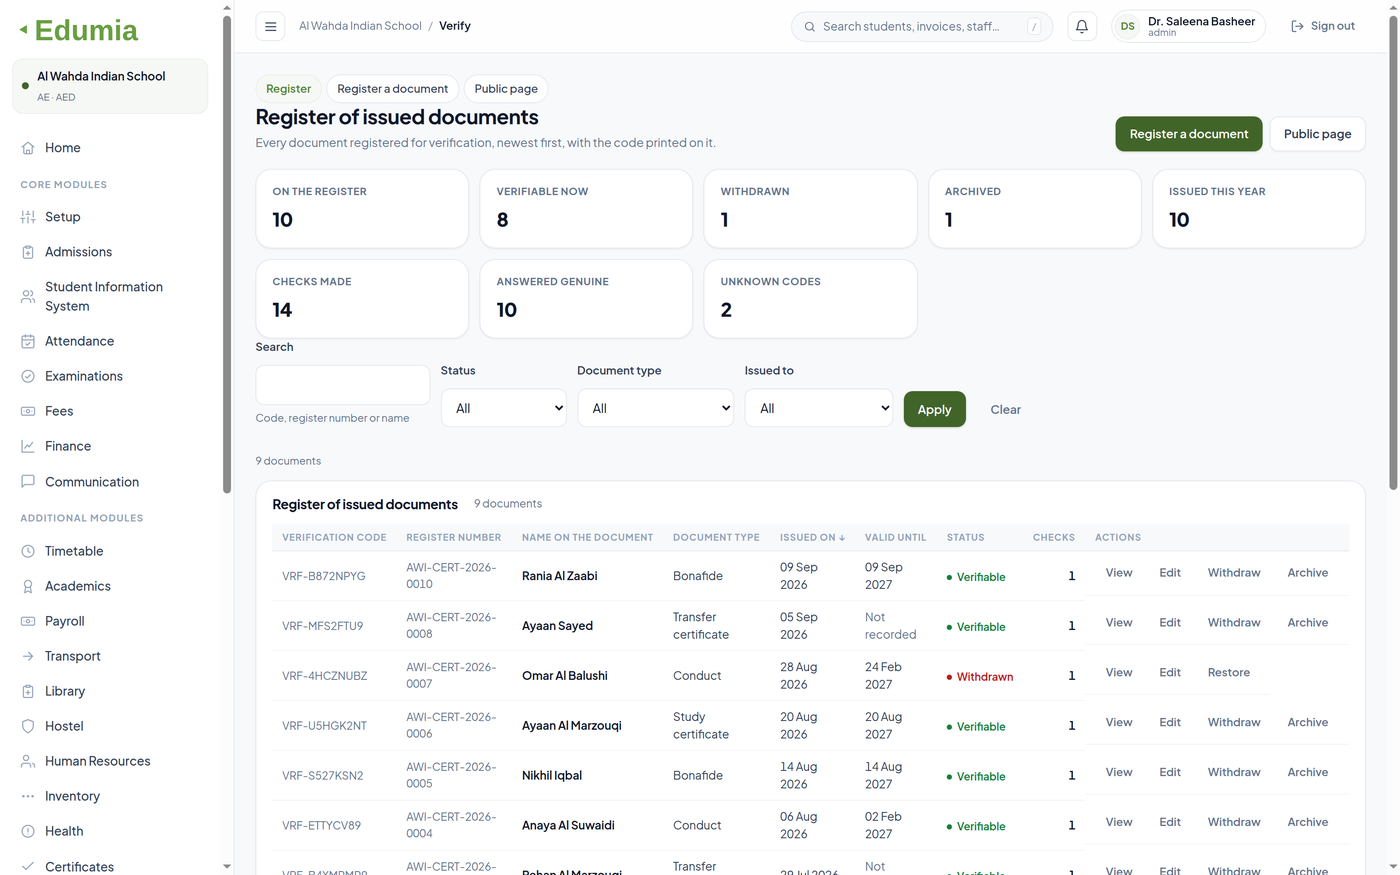This screenshot has height=875, width=1400.
Task: Click the Examinations check-circle icon
Action: pyautogui.click(x=28, y=376)
